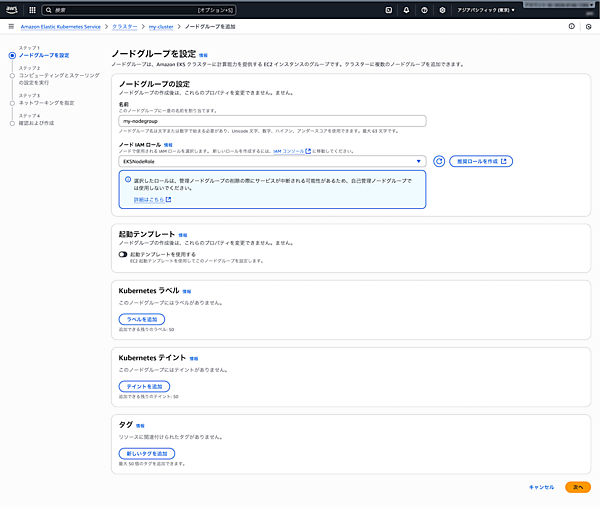Click the my-cluster breadcrumb item
This screenshot has width=600, height=520.
[161, 27]
